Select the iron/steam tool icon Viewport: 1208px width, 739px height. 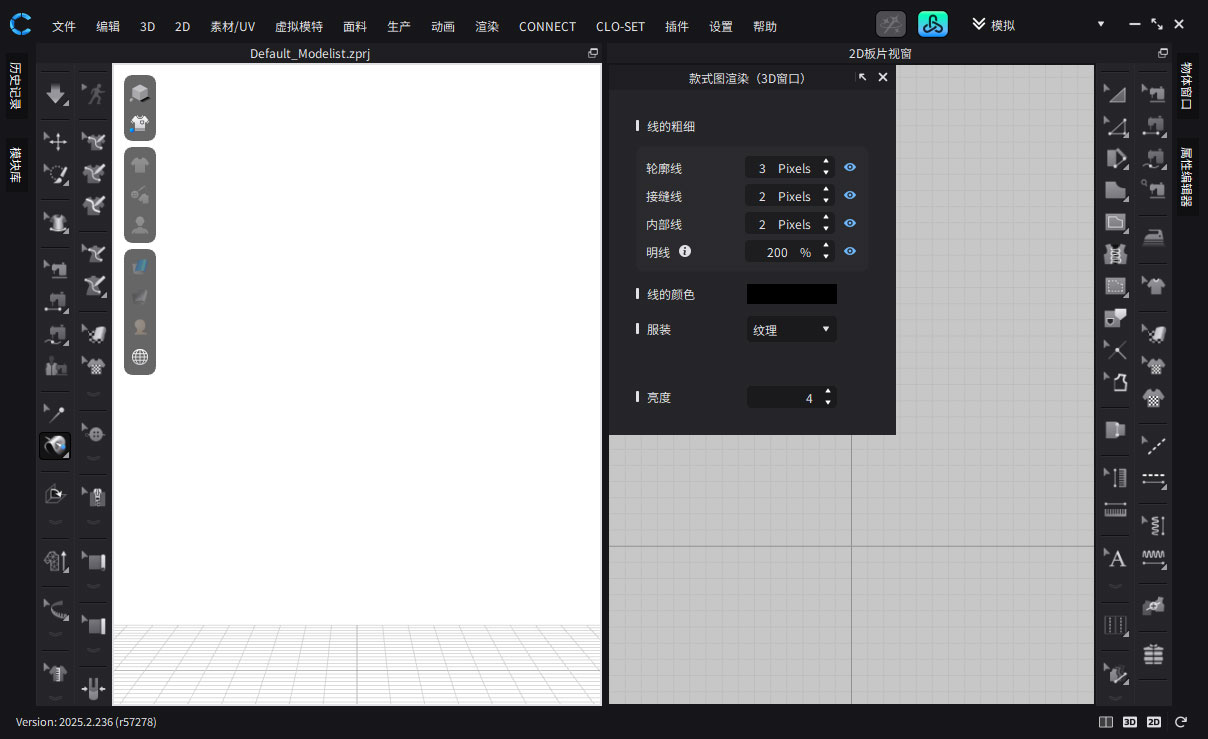[1155, 237]
